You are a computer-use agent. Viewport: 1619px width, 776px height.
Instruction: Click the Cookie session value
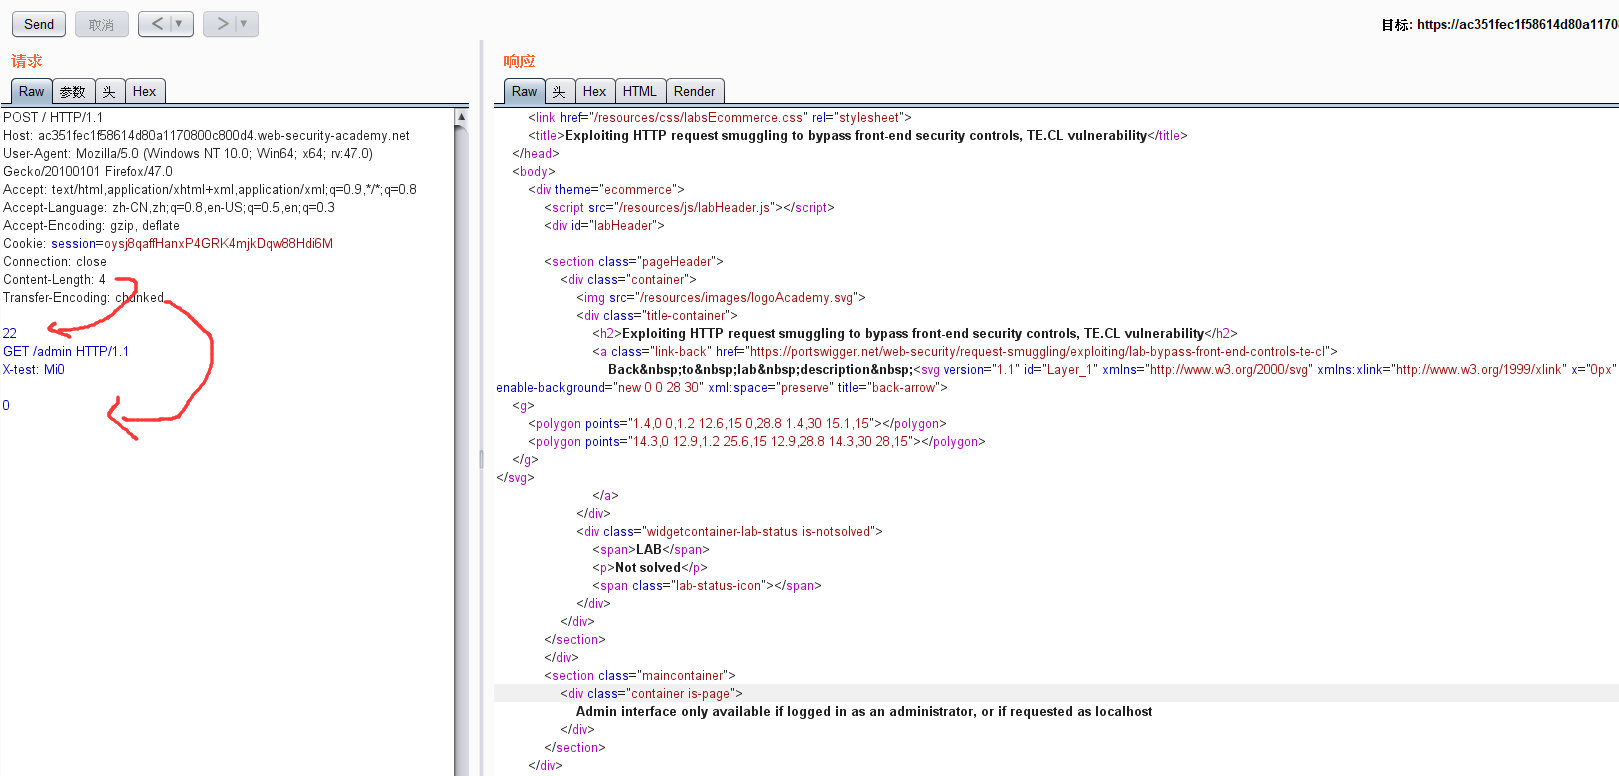click(x=219, y=243)
